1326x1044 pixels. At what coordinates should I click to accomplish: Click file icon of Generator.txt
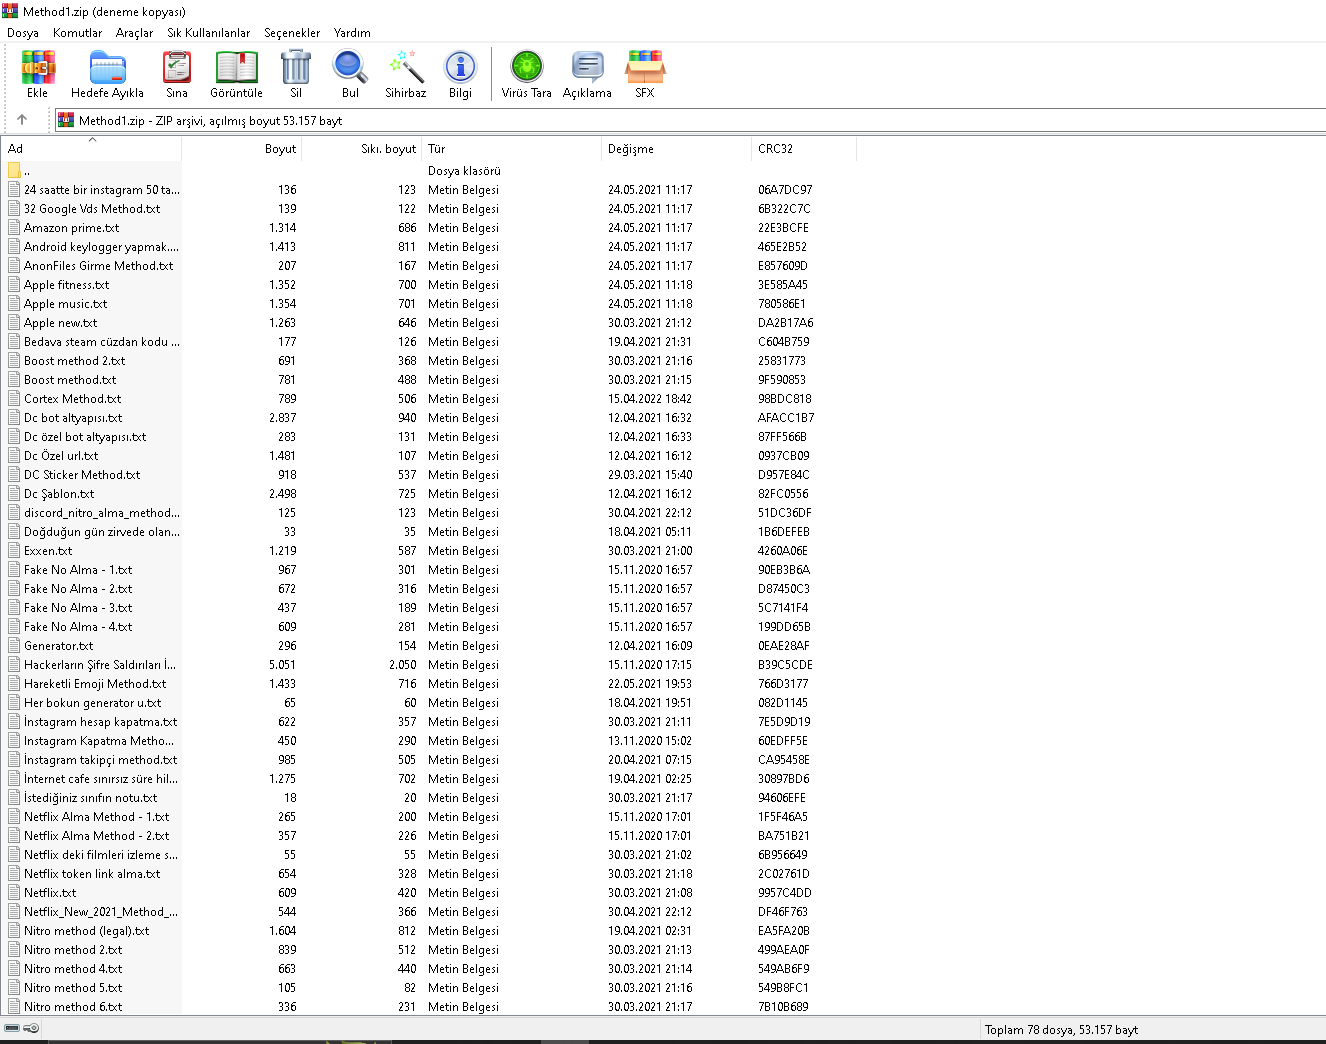click(x=14, y=646)
